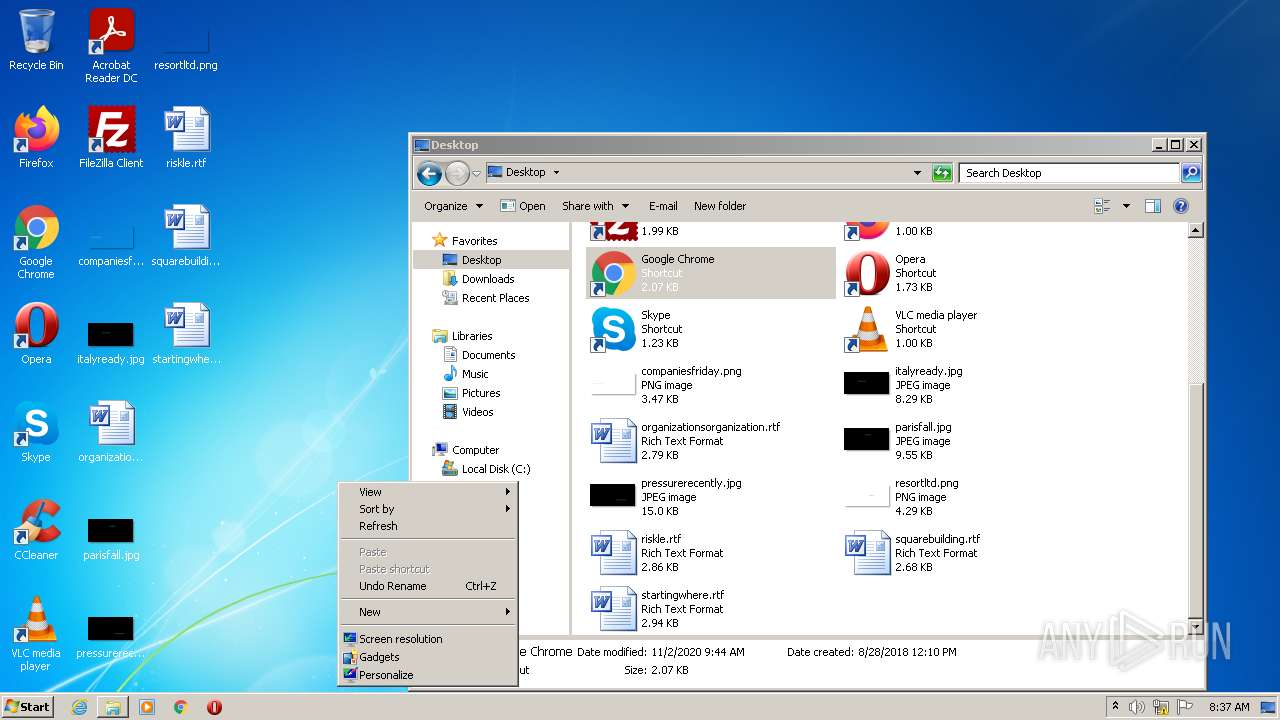Click the refresh icon next to address bar
Screen dimensions: 1280x720
942,173
